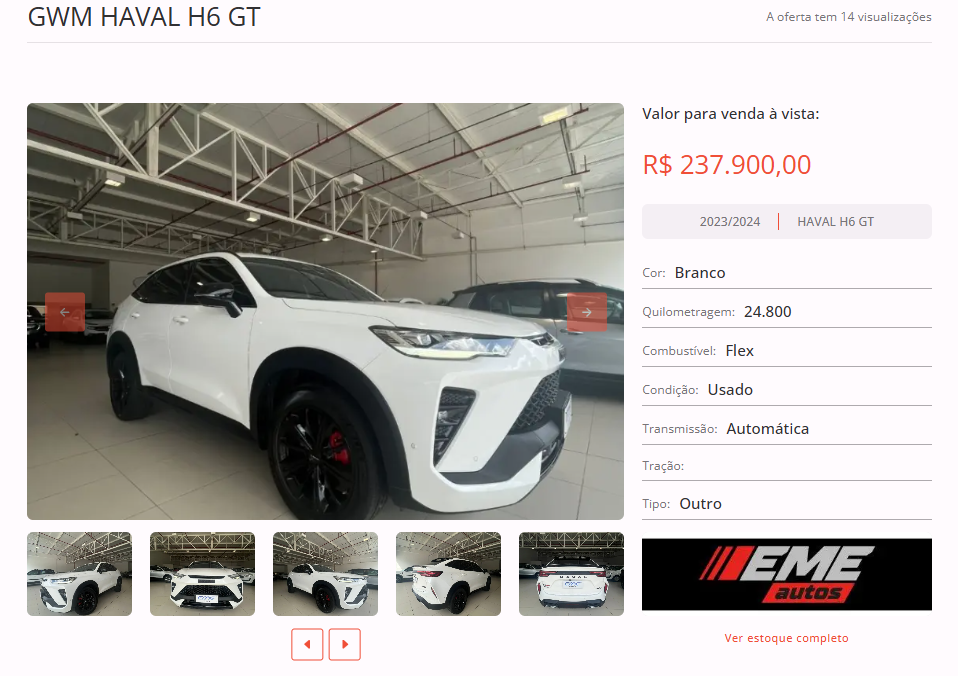Click right triangle button below thumbnails

click(x=345, y=644)
